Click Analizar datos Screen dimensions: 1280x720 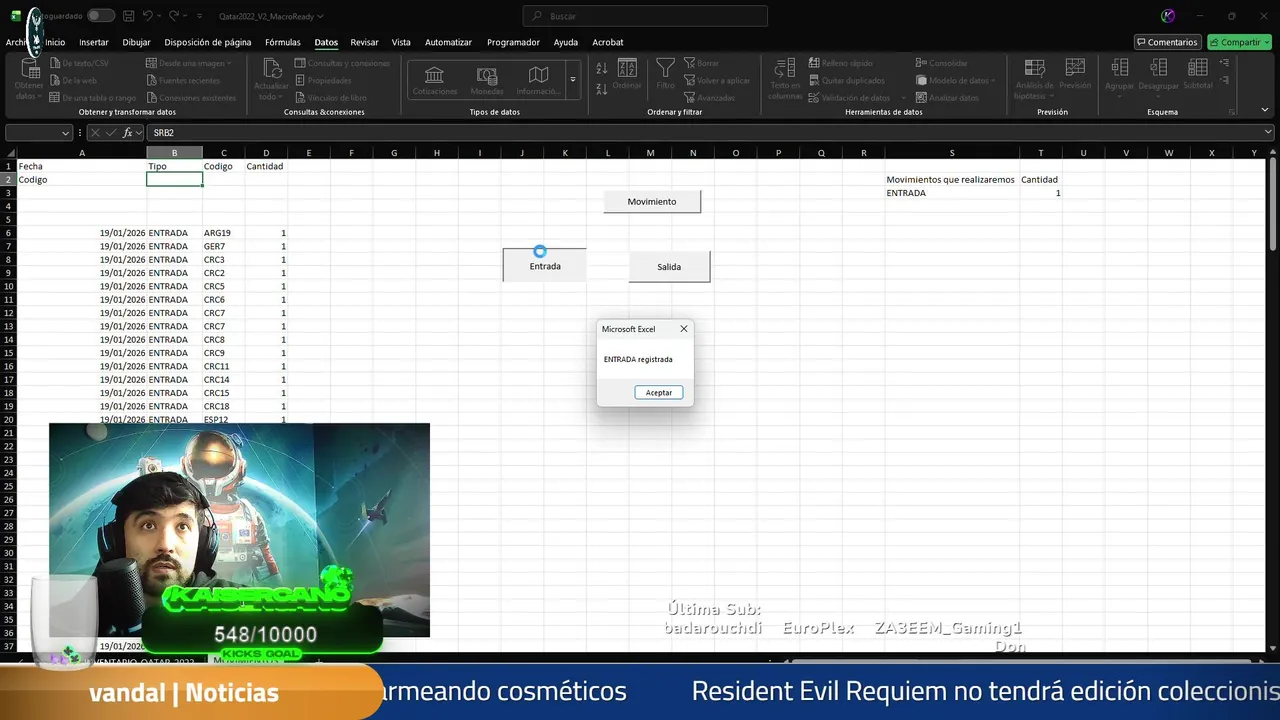947,98
